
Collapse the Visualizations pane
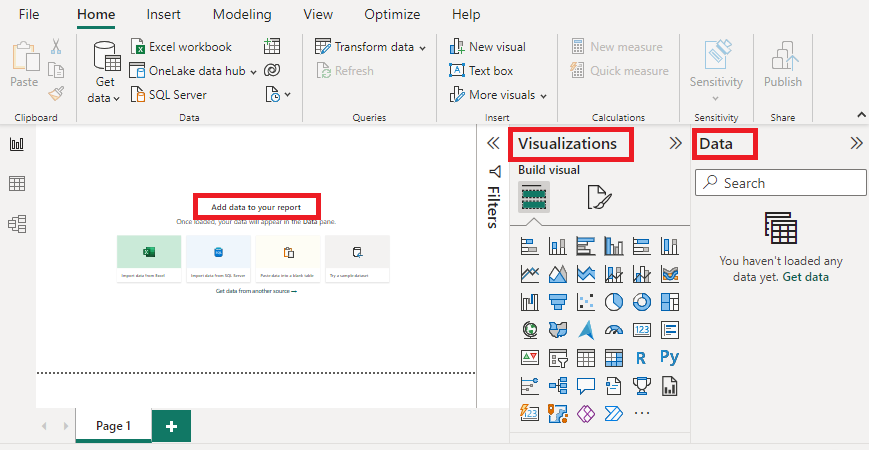[x=675, y=143]
